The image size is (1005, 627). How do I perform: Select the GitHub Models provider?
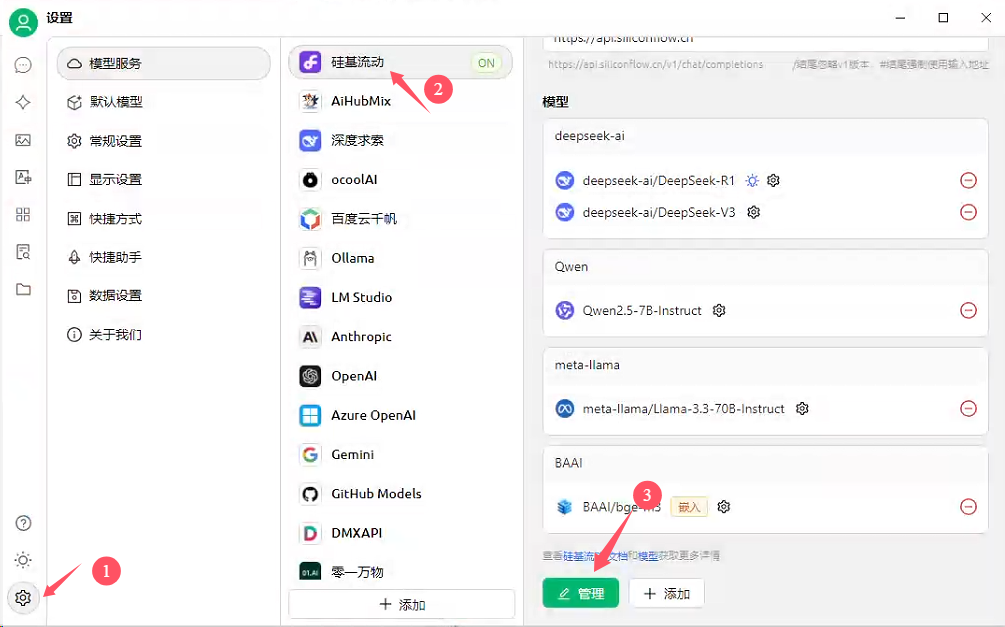[401, 494]
